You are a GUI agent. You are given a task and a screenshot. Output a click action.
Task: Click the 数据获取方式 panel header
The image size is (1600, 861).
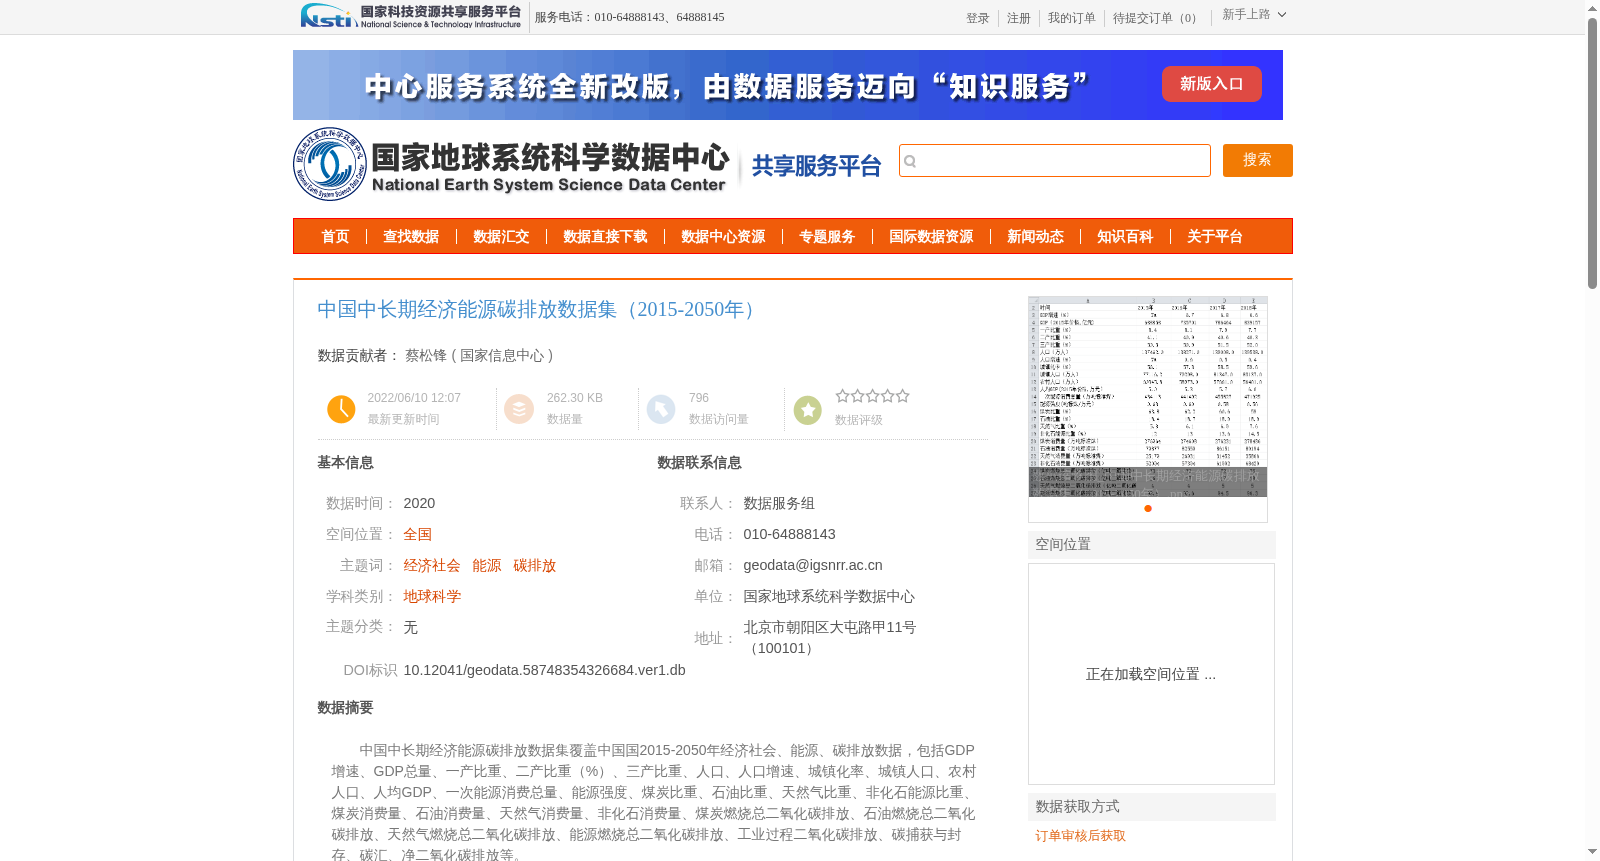click(x=1152, y=807)
